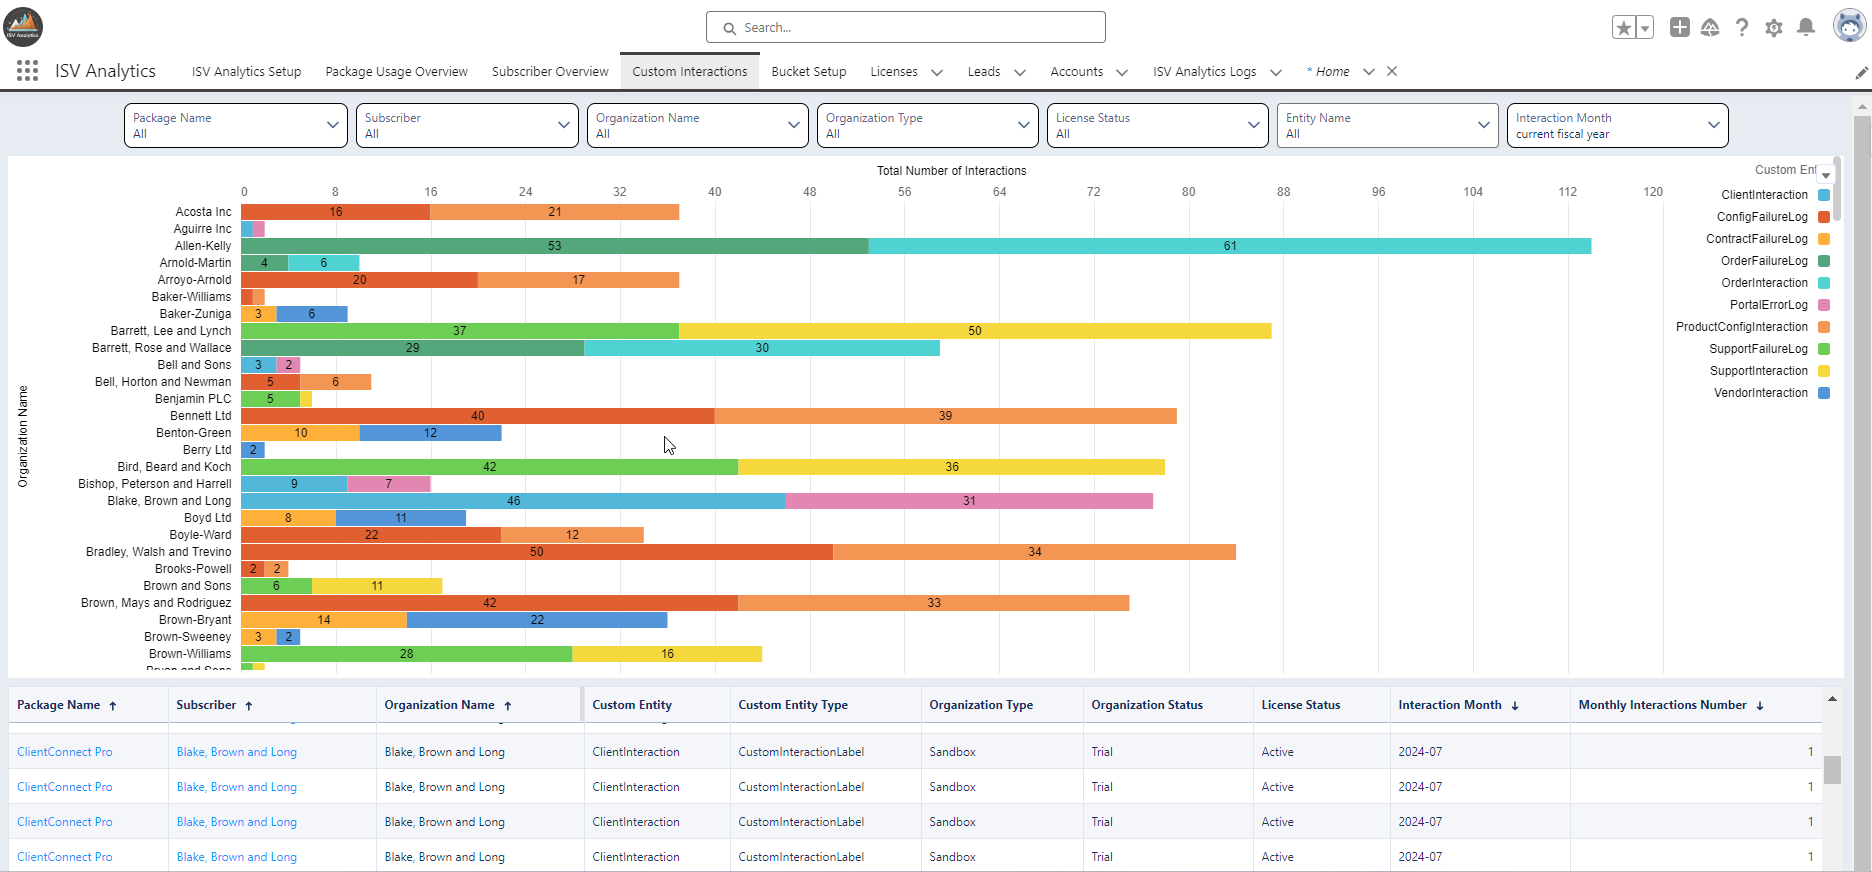
Task: Click the ISV Analytics logo
Action: [23, 27]
